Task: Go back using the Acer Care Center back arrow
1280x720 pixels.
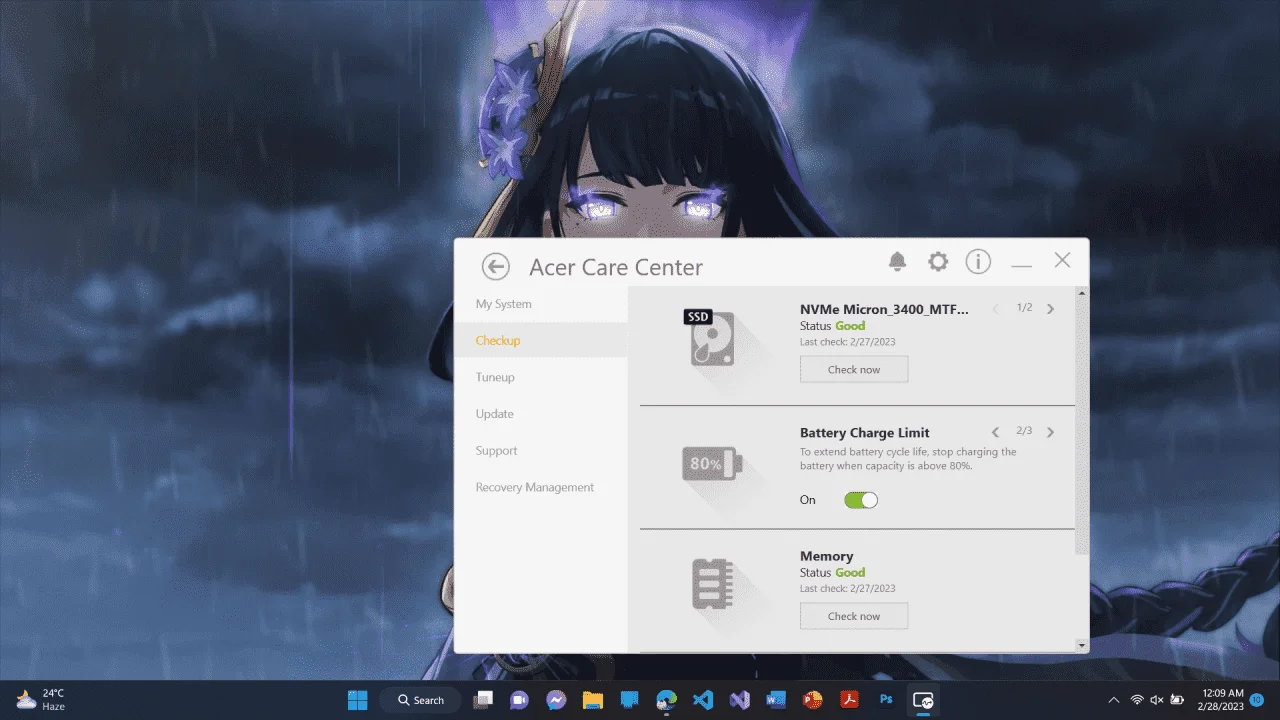Action: (495, 266)
